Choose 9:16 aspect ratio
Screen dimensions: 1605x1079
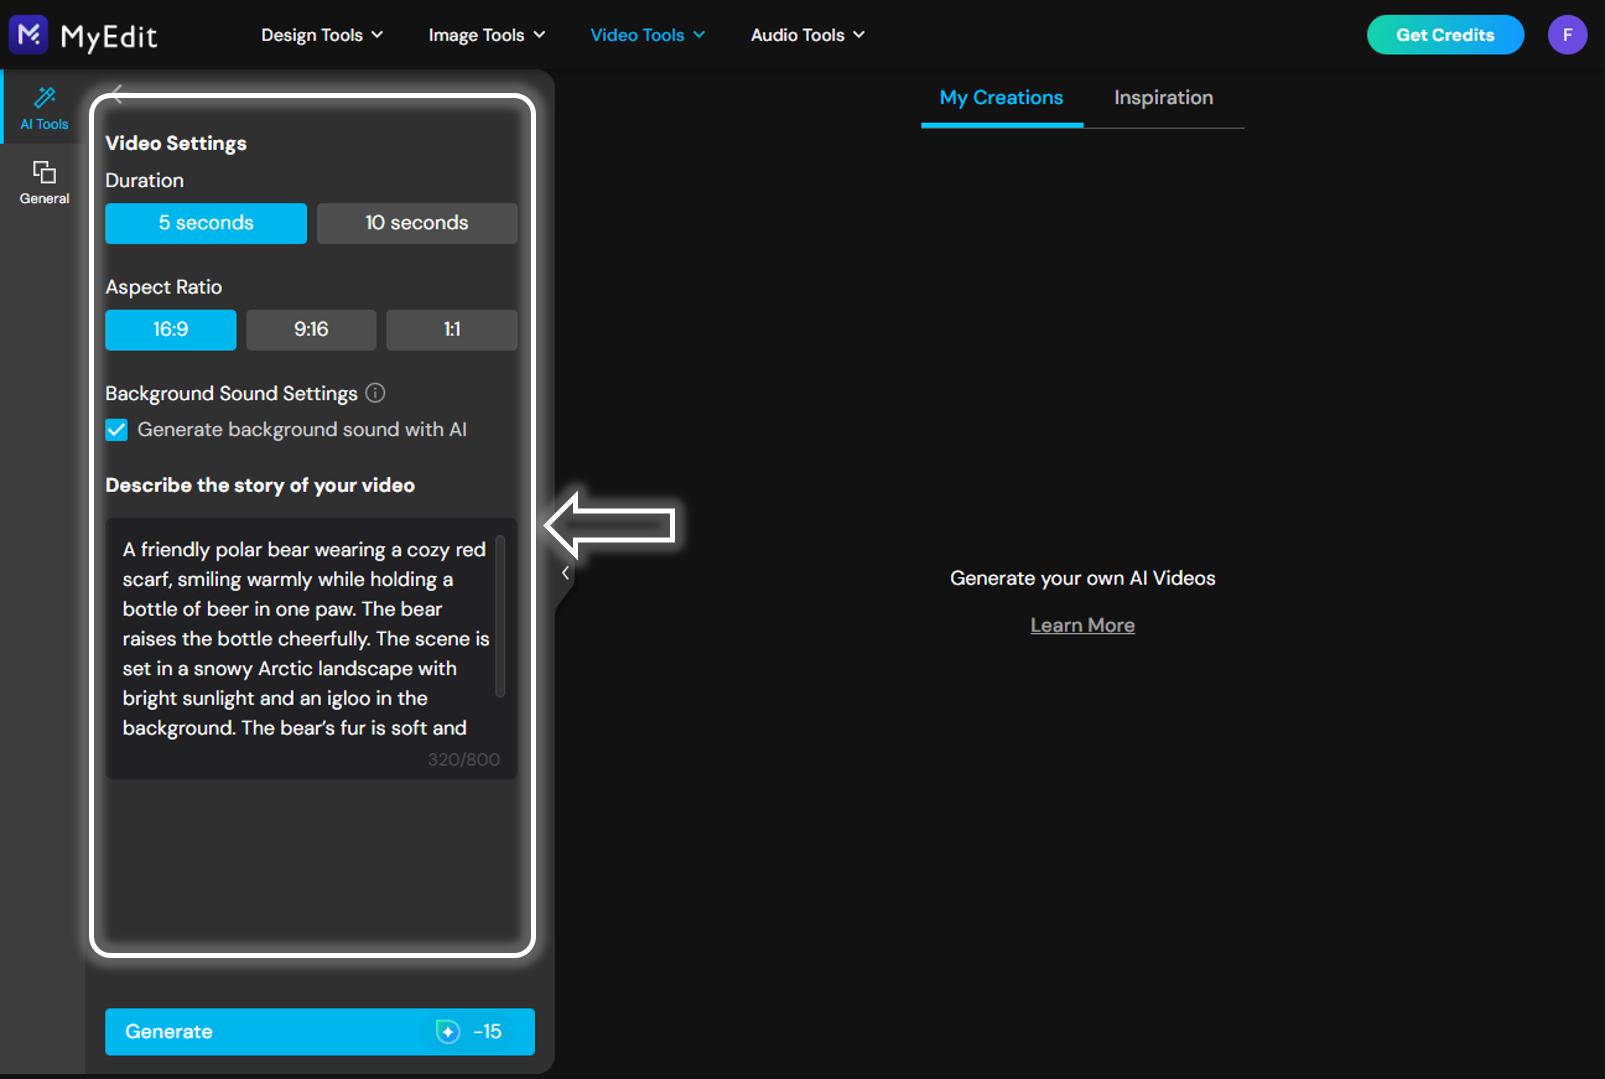pos(311,330)
